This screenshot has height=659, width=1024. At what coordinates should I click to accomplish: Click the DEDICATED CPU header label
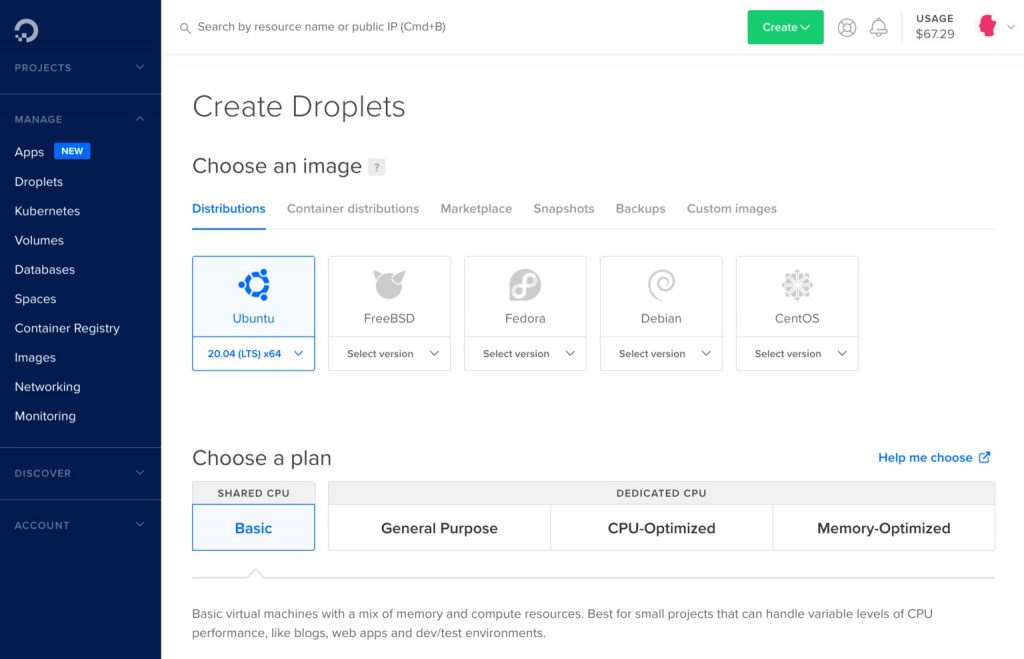661,493
